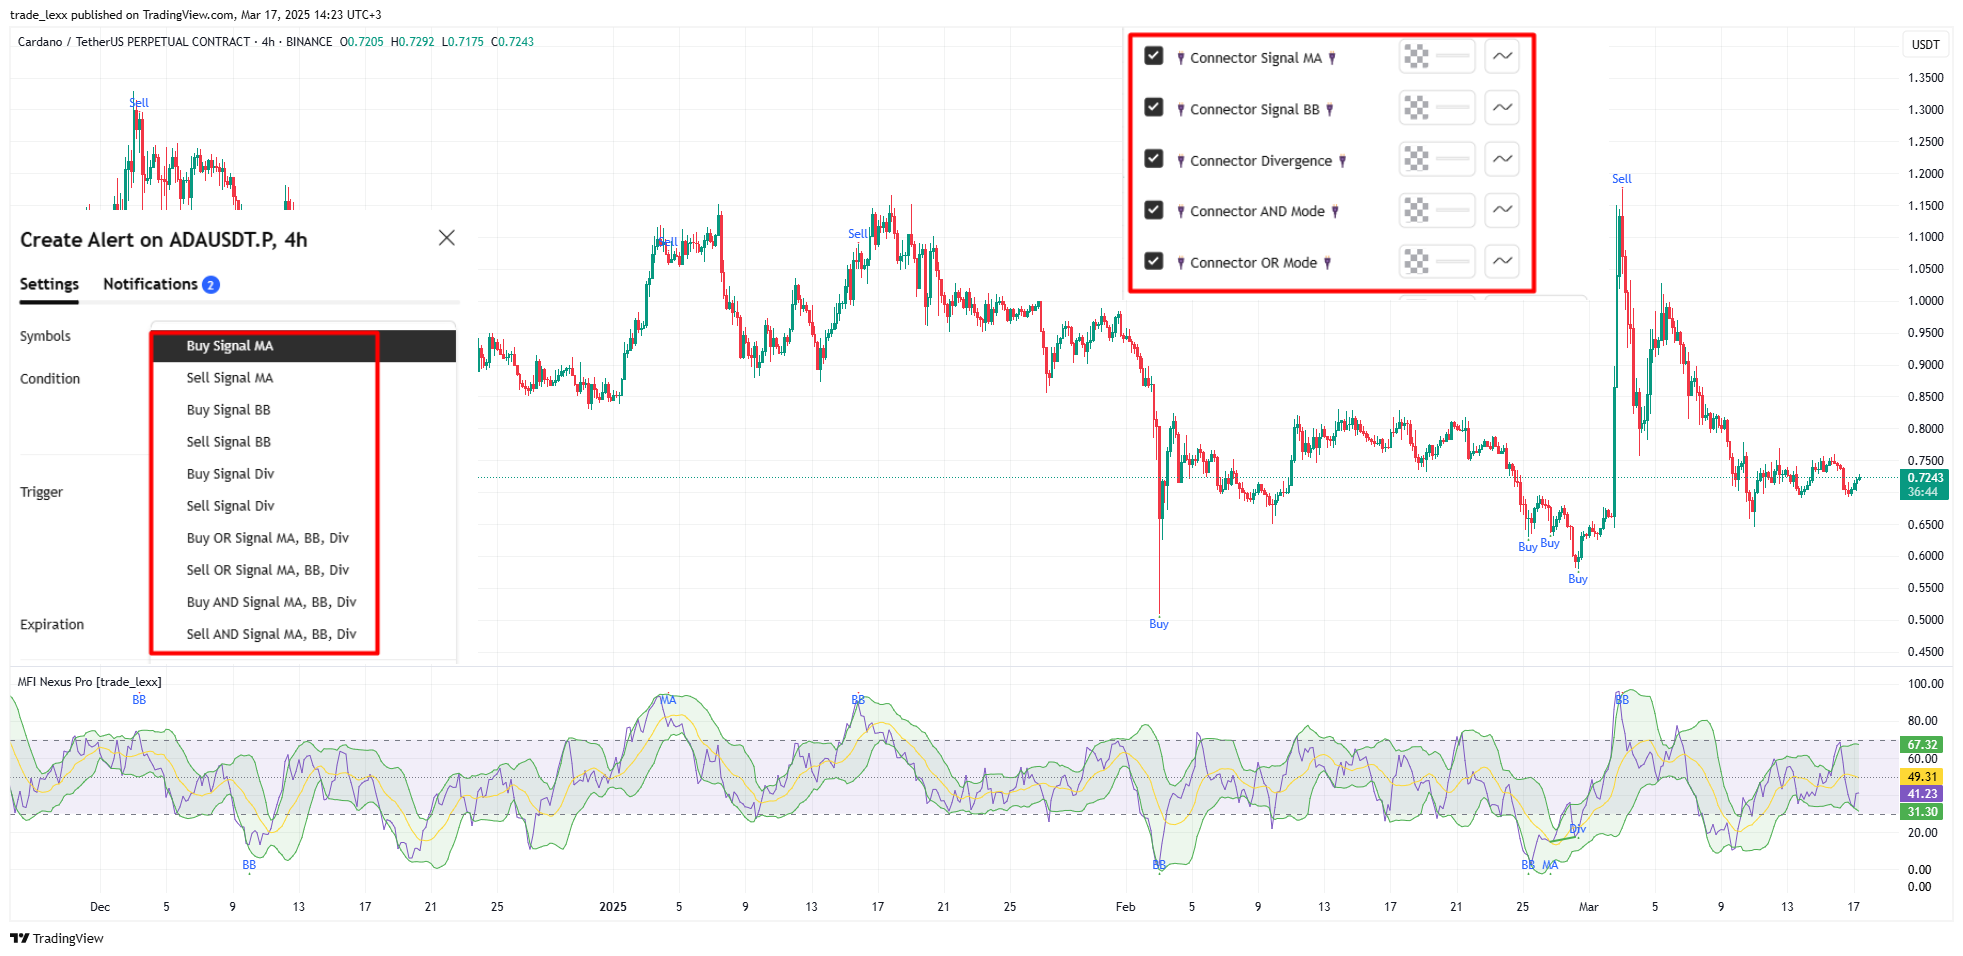Image resolution: width=1963 pixels, height=956 pixels.
Task: Click MFI Nexus Pro indicator title
Action: (x=89, y=682)
